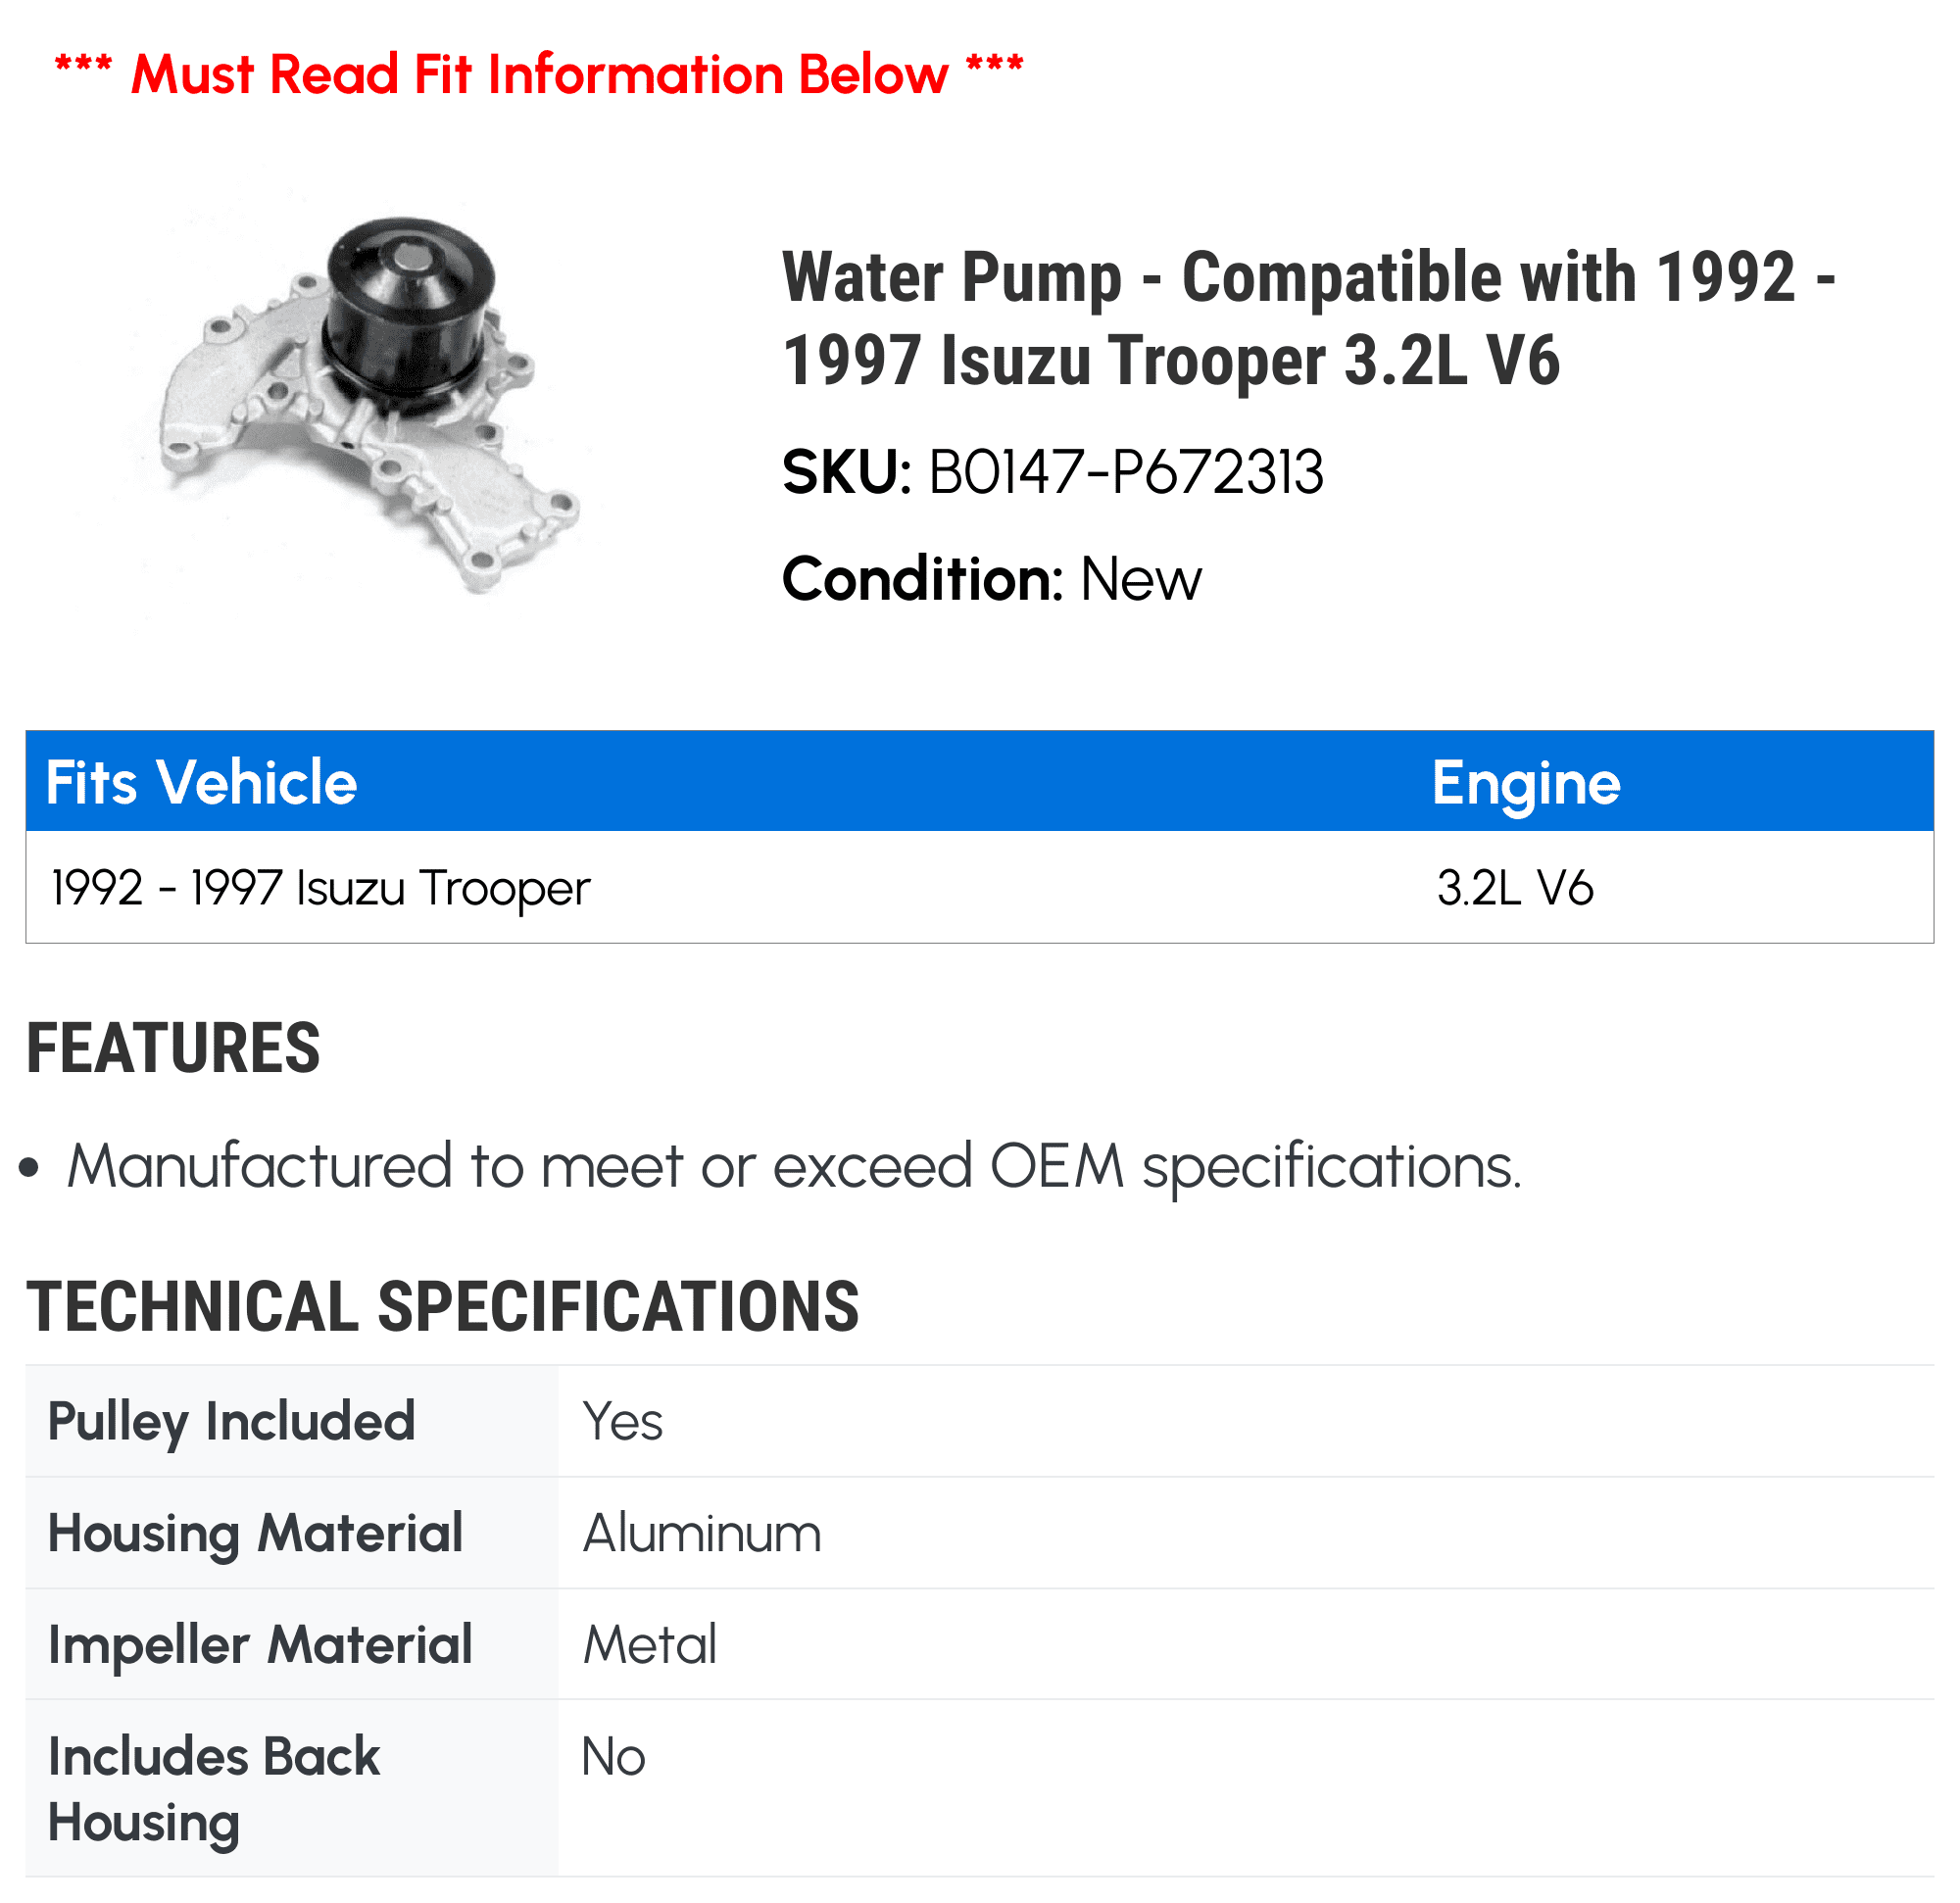Select the Water Pump product title

1309,318
